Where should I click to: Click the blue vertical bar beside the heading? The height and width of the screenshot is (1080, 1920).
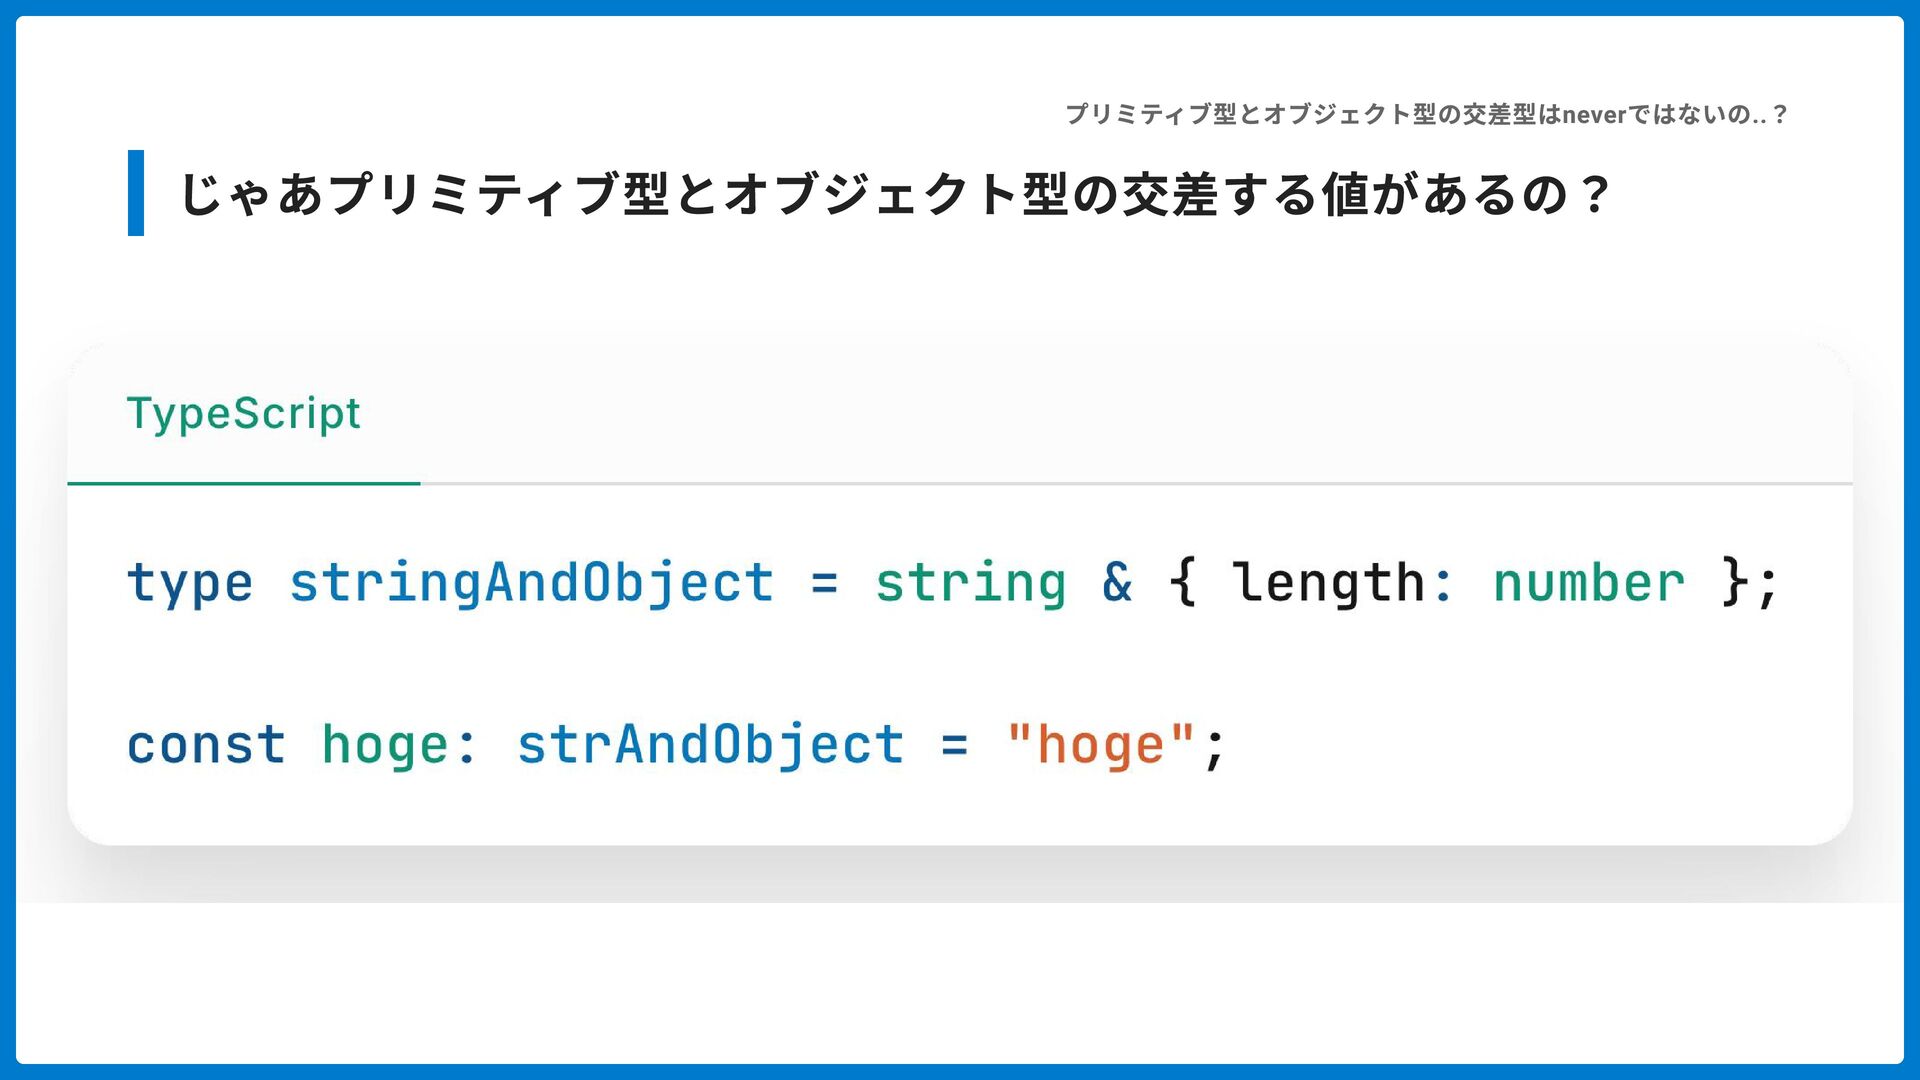coord(136,193)
